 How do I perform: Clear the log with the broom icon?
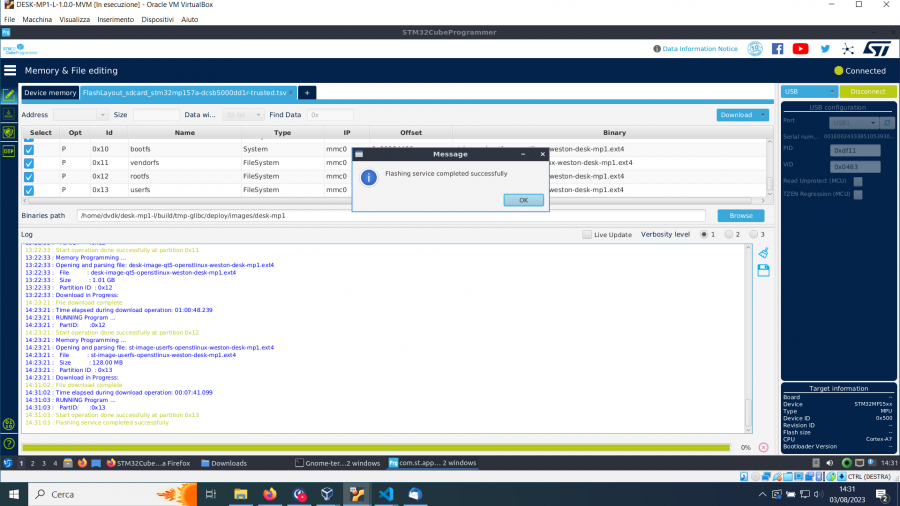(x=763, y=253)
